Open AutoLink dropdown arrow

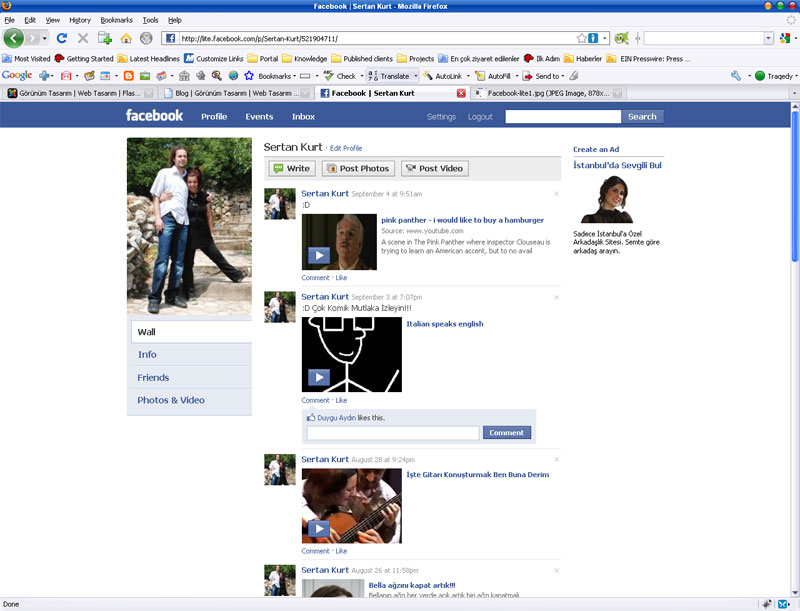click(468, 76)
